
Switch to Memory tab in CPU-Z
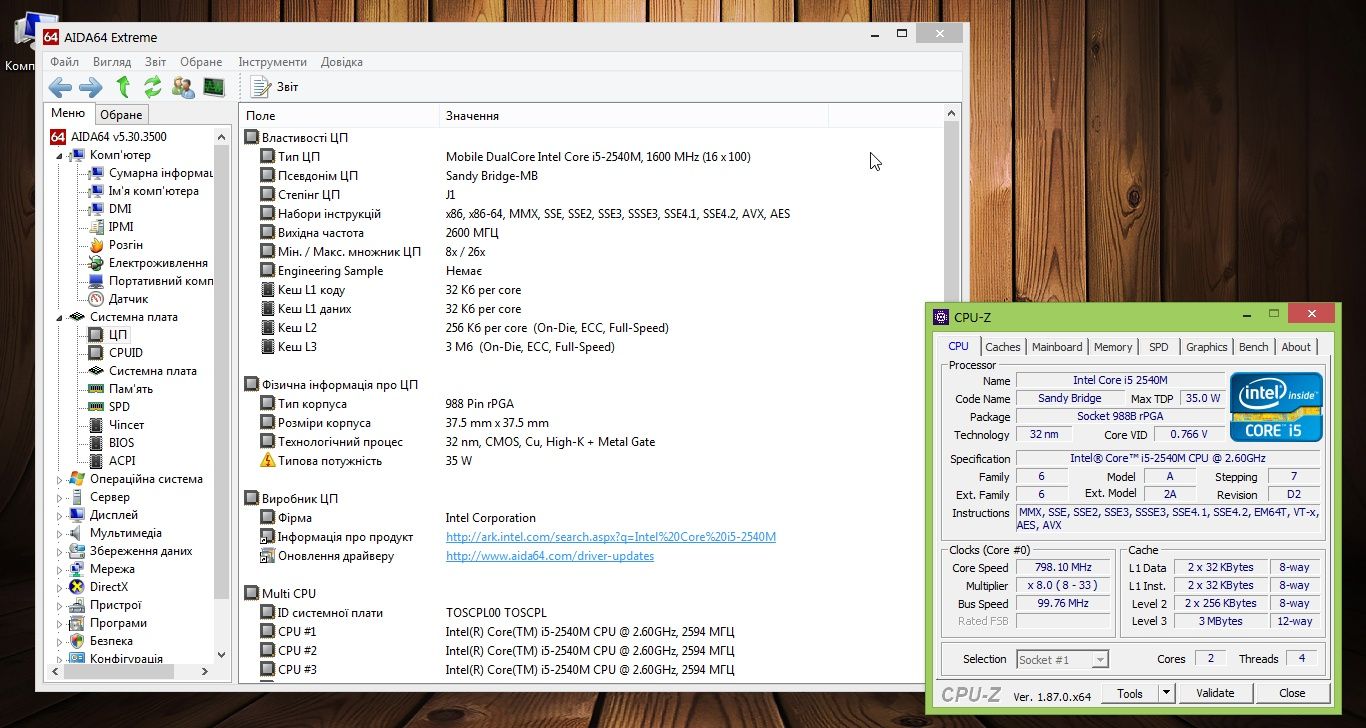(x=1113, y=347)
